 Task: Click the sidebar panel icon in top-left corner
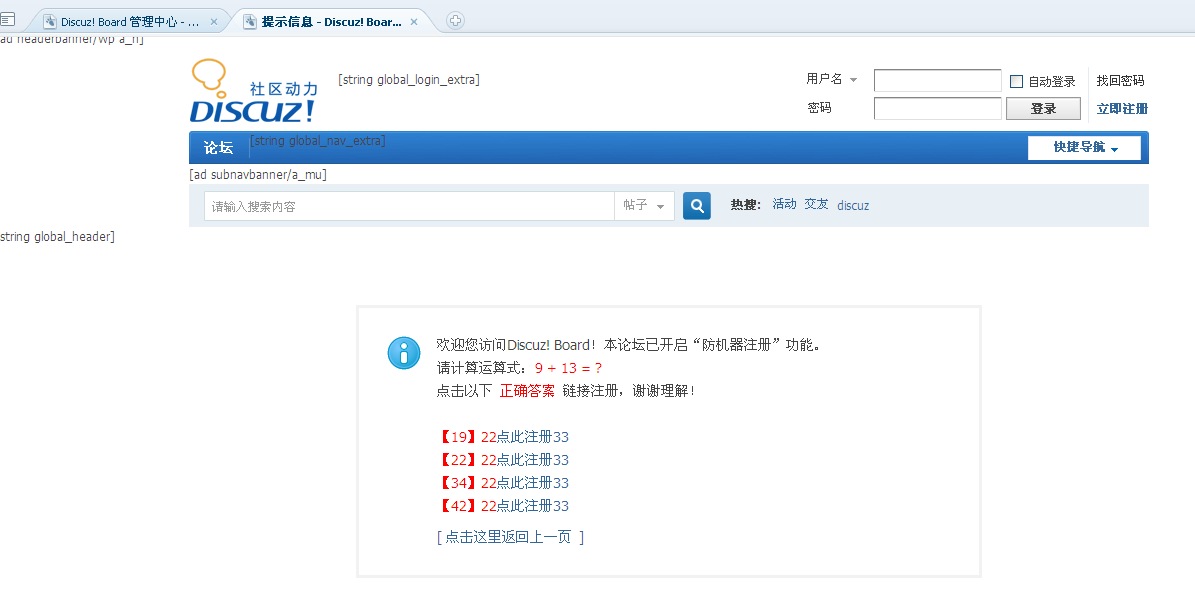(9, 18)
